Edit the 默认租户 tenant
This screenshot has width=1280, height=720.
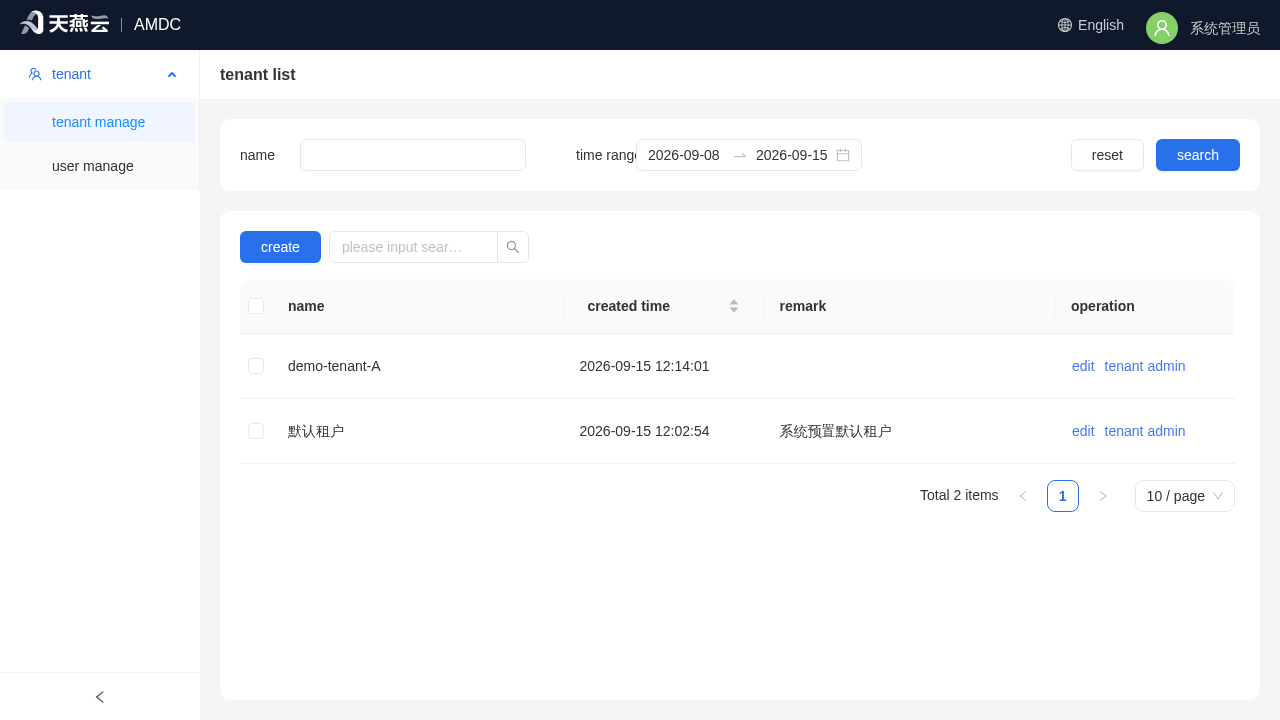pyautogui.click(x=1083, y=431)
